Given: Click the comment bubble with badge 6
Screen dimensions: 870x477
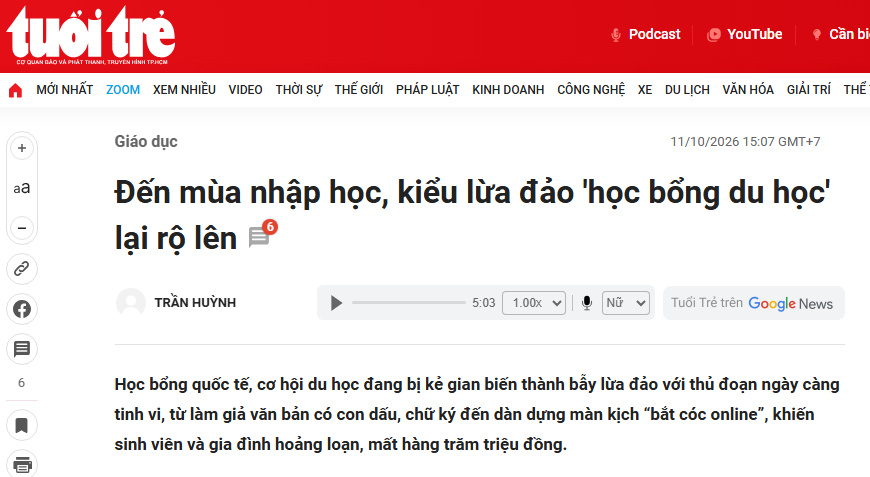Looking at the screenshot, I should tap(261, 235).
